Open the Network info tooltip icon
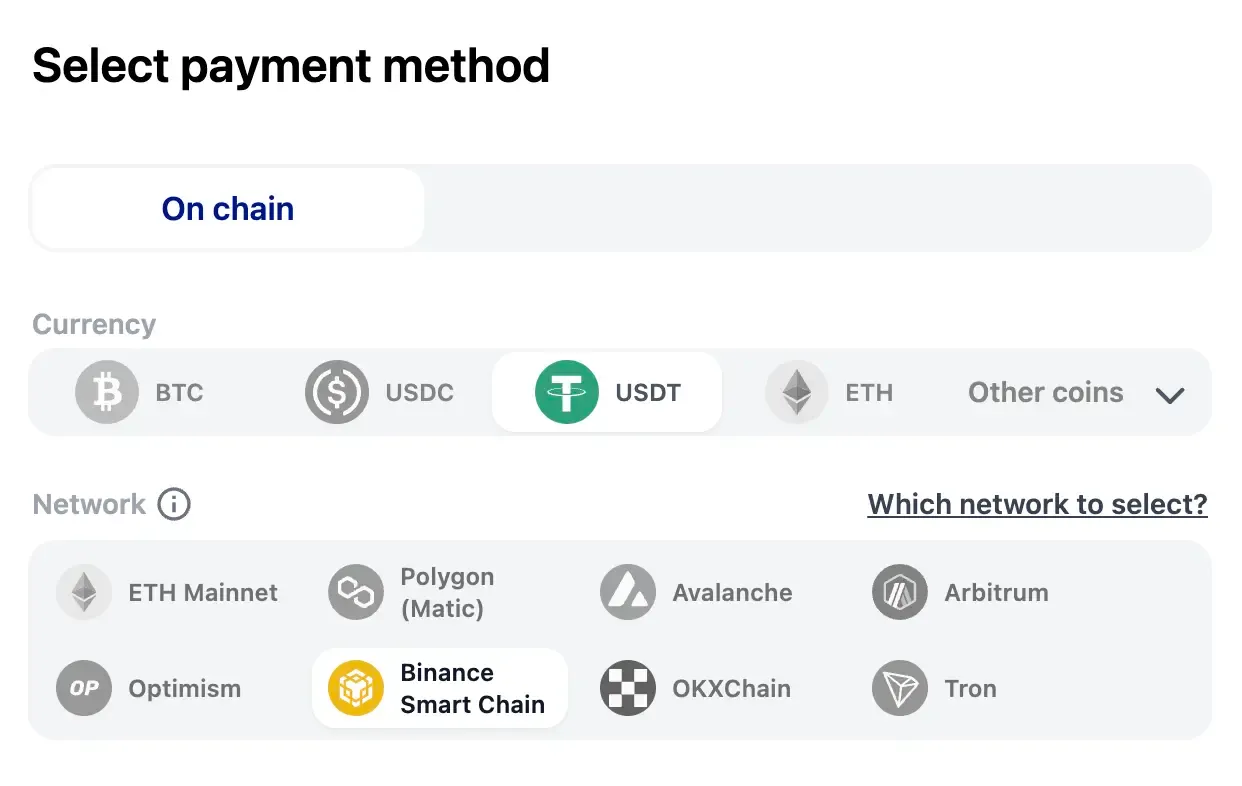Screen dimensions: 1242x786 coord(175,504)
